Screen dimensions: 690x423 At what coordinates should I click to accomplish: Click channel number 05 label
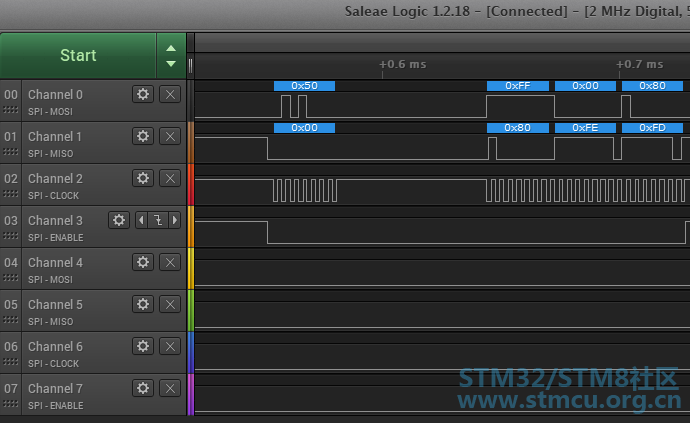[x=11, y=305]
